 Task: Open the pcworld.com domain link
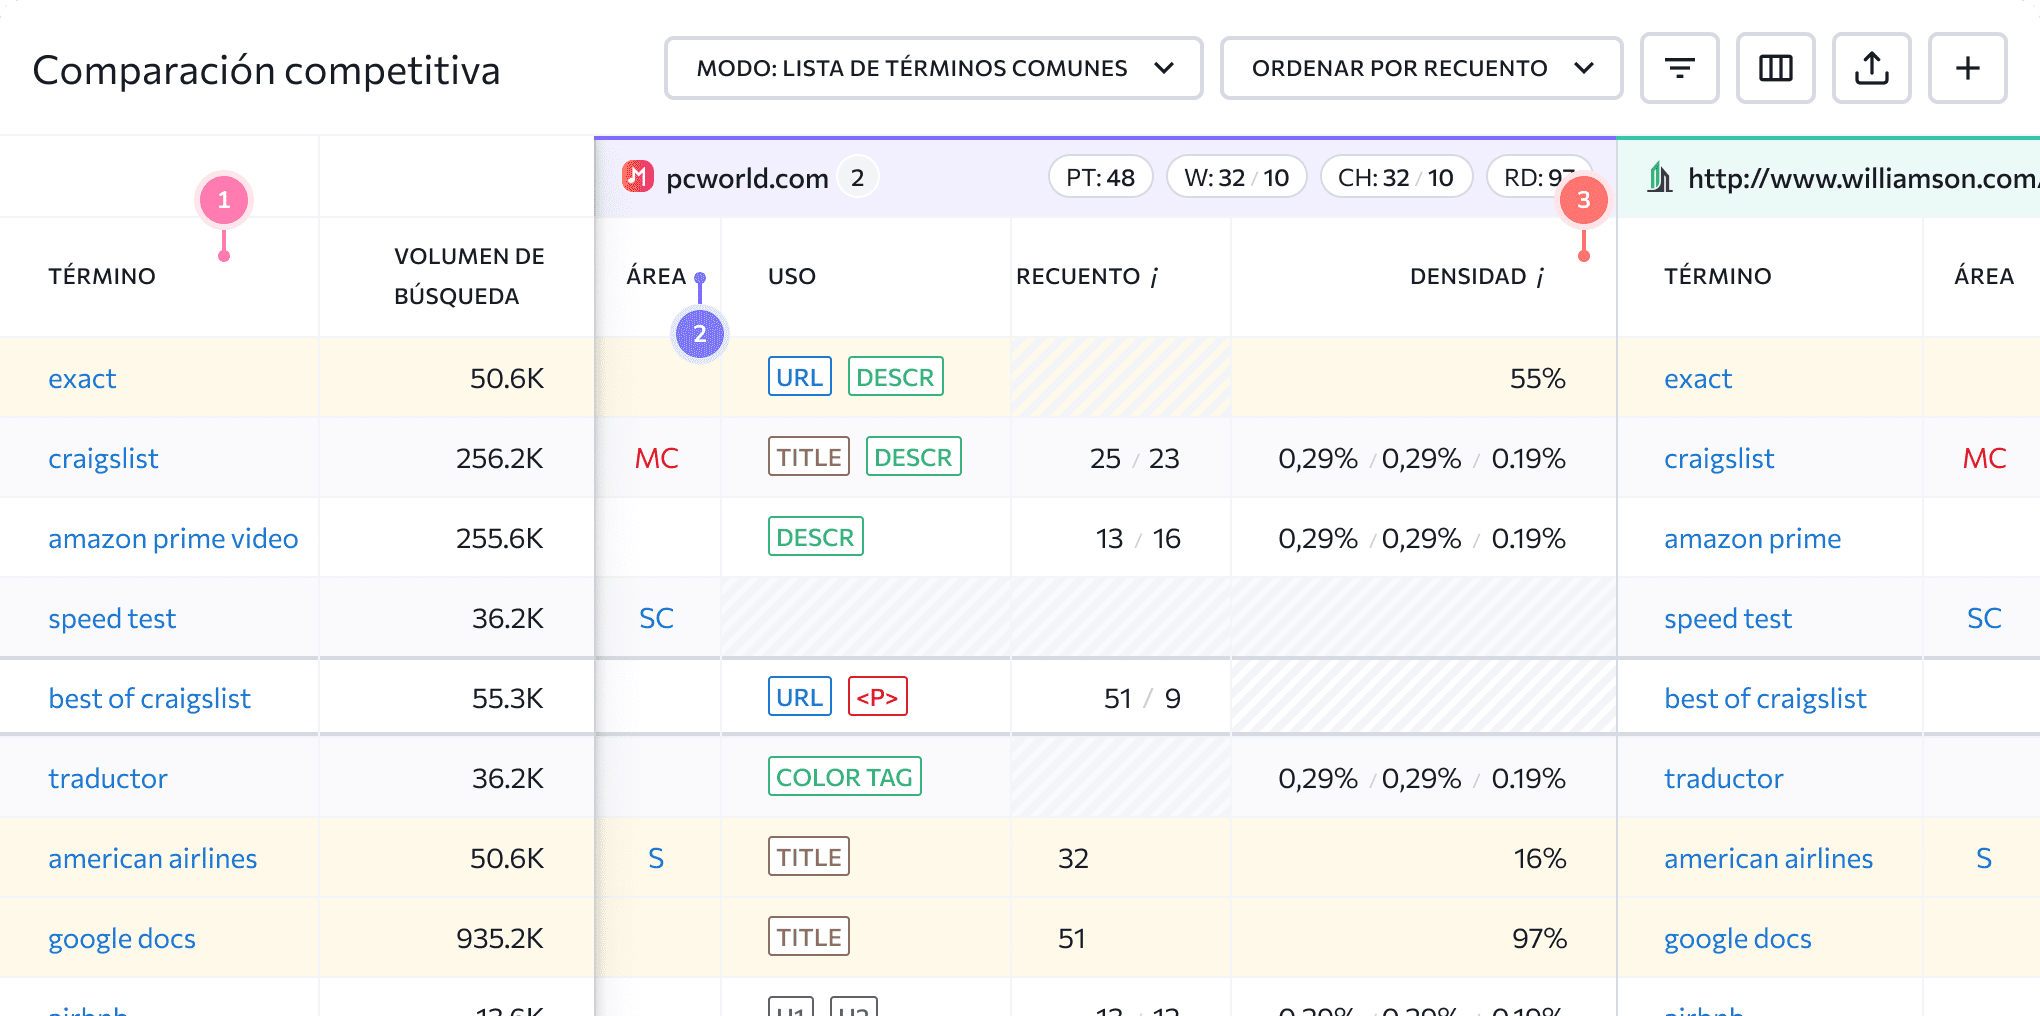pos(747,178)
